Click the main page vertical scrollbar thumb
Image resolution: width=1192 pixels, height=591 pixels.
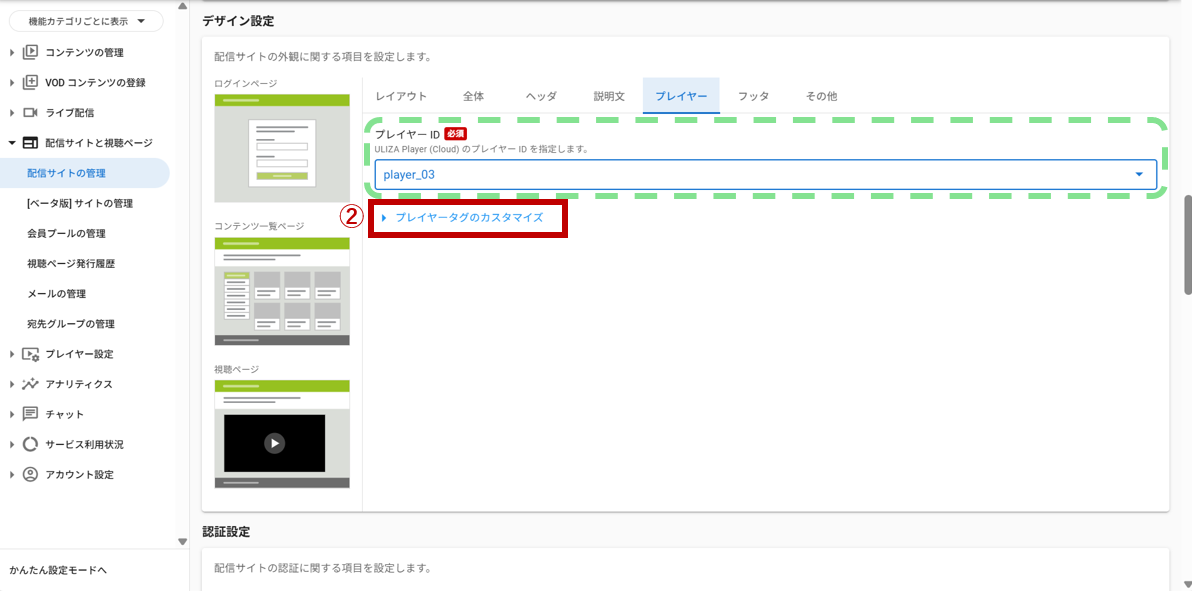[1187, 245]
